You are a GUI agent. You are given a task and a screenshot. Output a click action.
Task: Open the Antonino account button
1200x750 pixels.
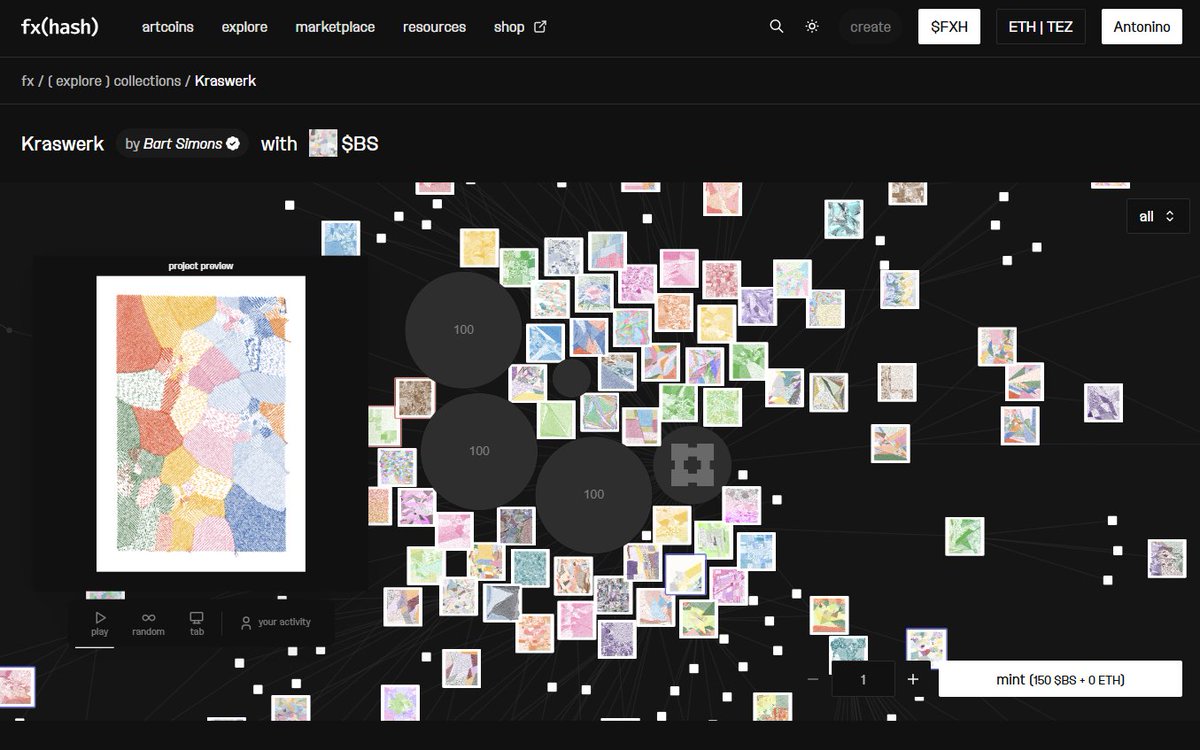1141,27
